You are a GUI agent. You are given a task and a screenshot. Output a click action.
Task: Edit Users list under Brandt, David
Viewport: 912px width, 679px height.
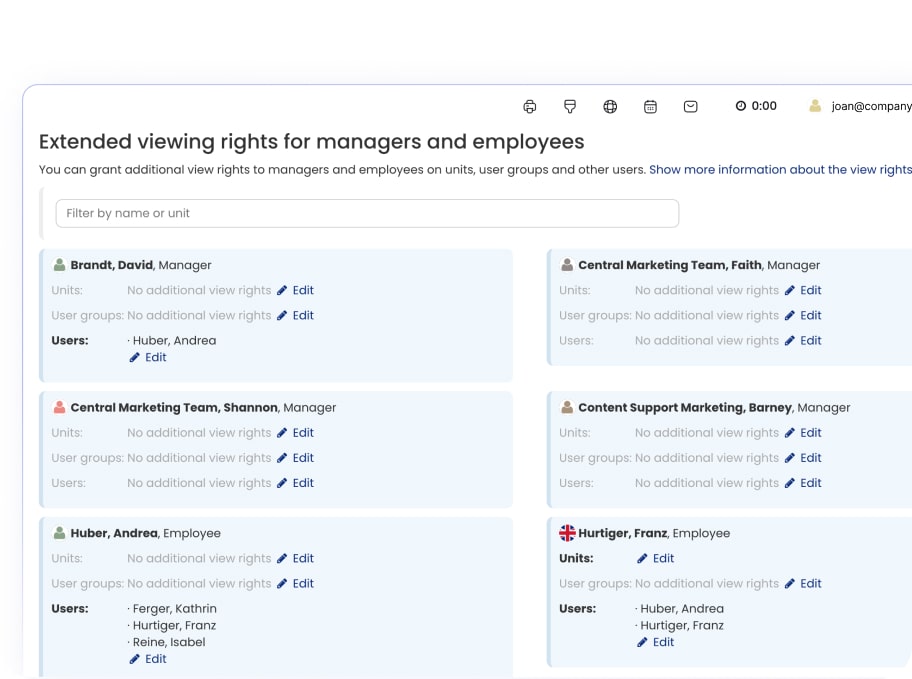tap(148, 357)
